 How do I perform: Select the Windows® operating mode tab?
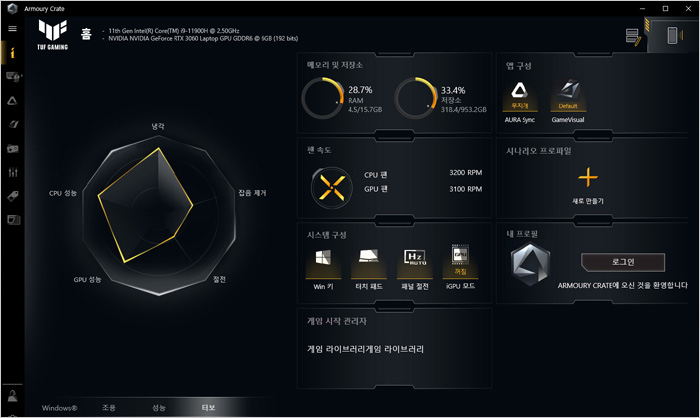59,408
